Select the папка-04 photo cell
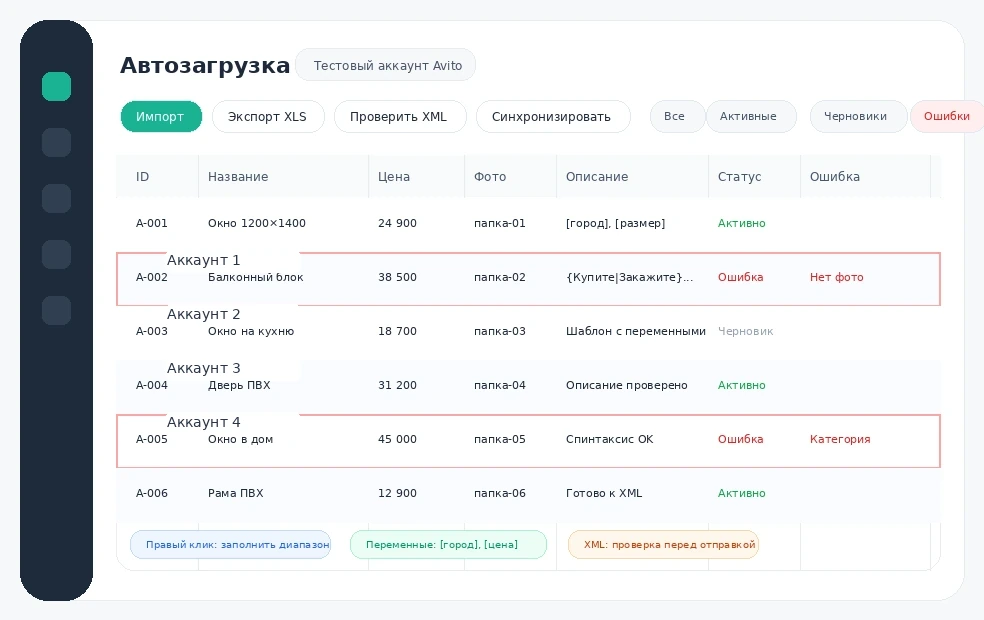Image resolution: width=984 pixels, height=620 pixels. [x=500, y=385]
